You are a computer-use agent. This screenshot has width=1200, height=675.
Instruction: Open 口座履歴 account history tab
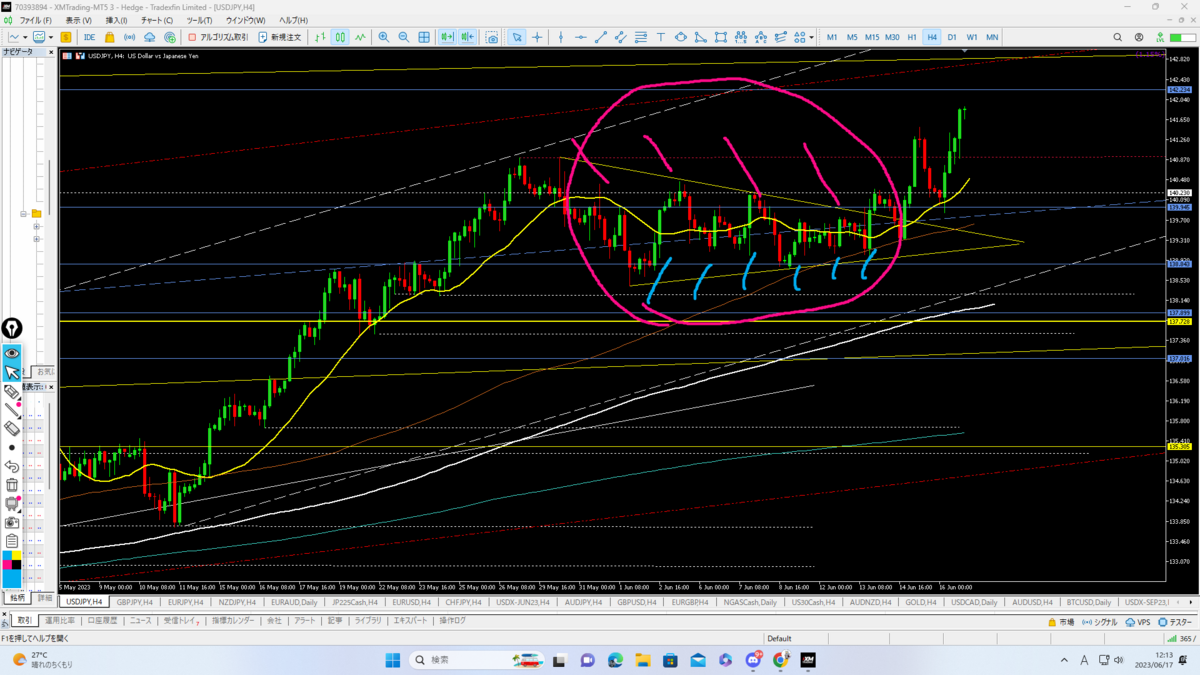click(102, 621)
